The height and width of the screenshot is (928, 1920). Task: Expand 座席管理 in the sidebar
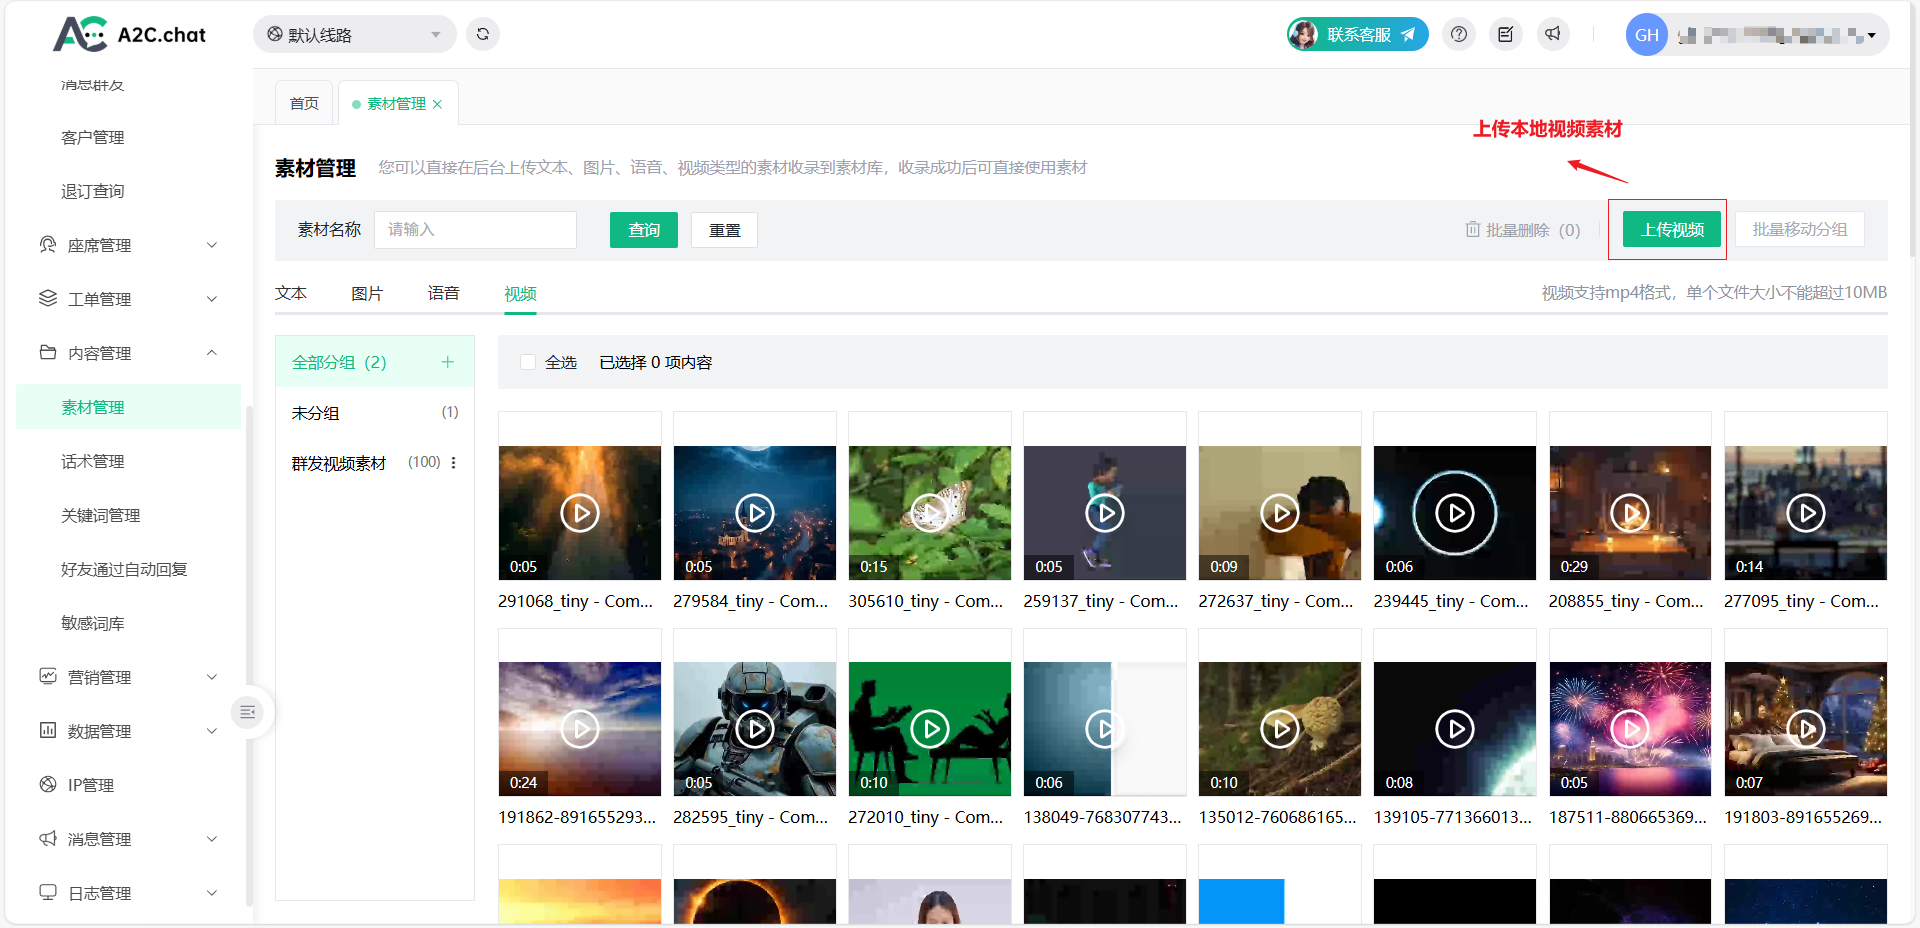pos(127,245)
